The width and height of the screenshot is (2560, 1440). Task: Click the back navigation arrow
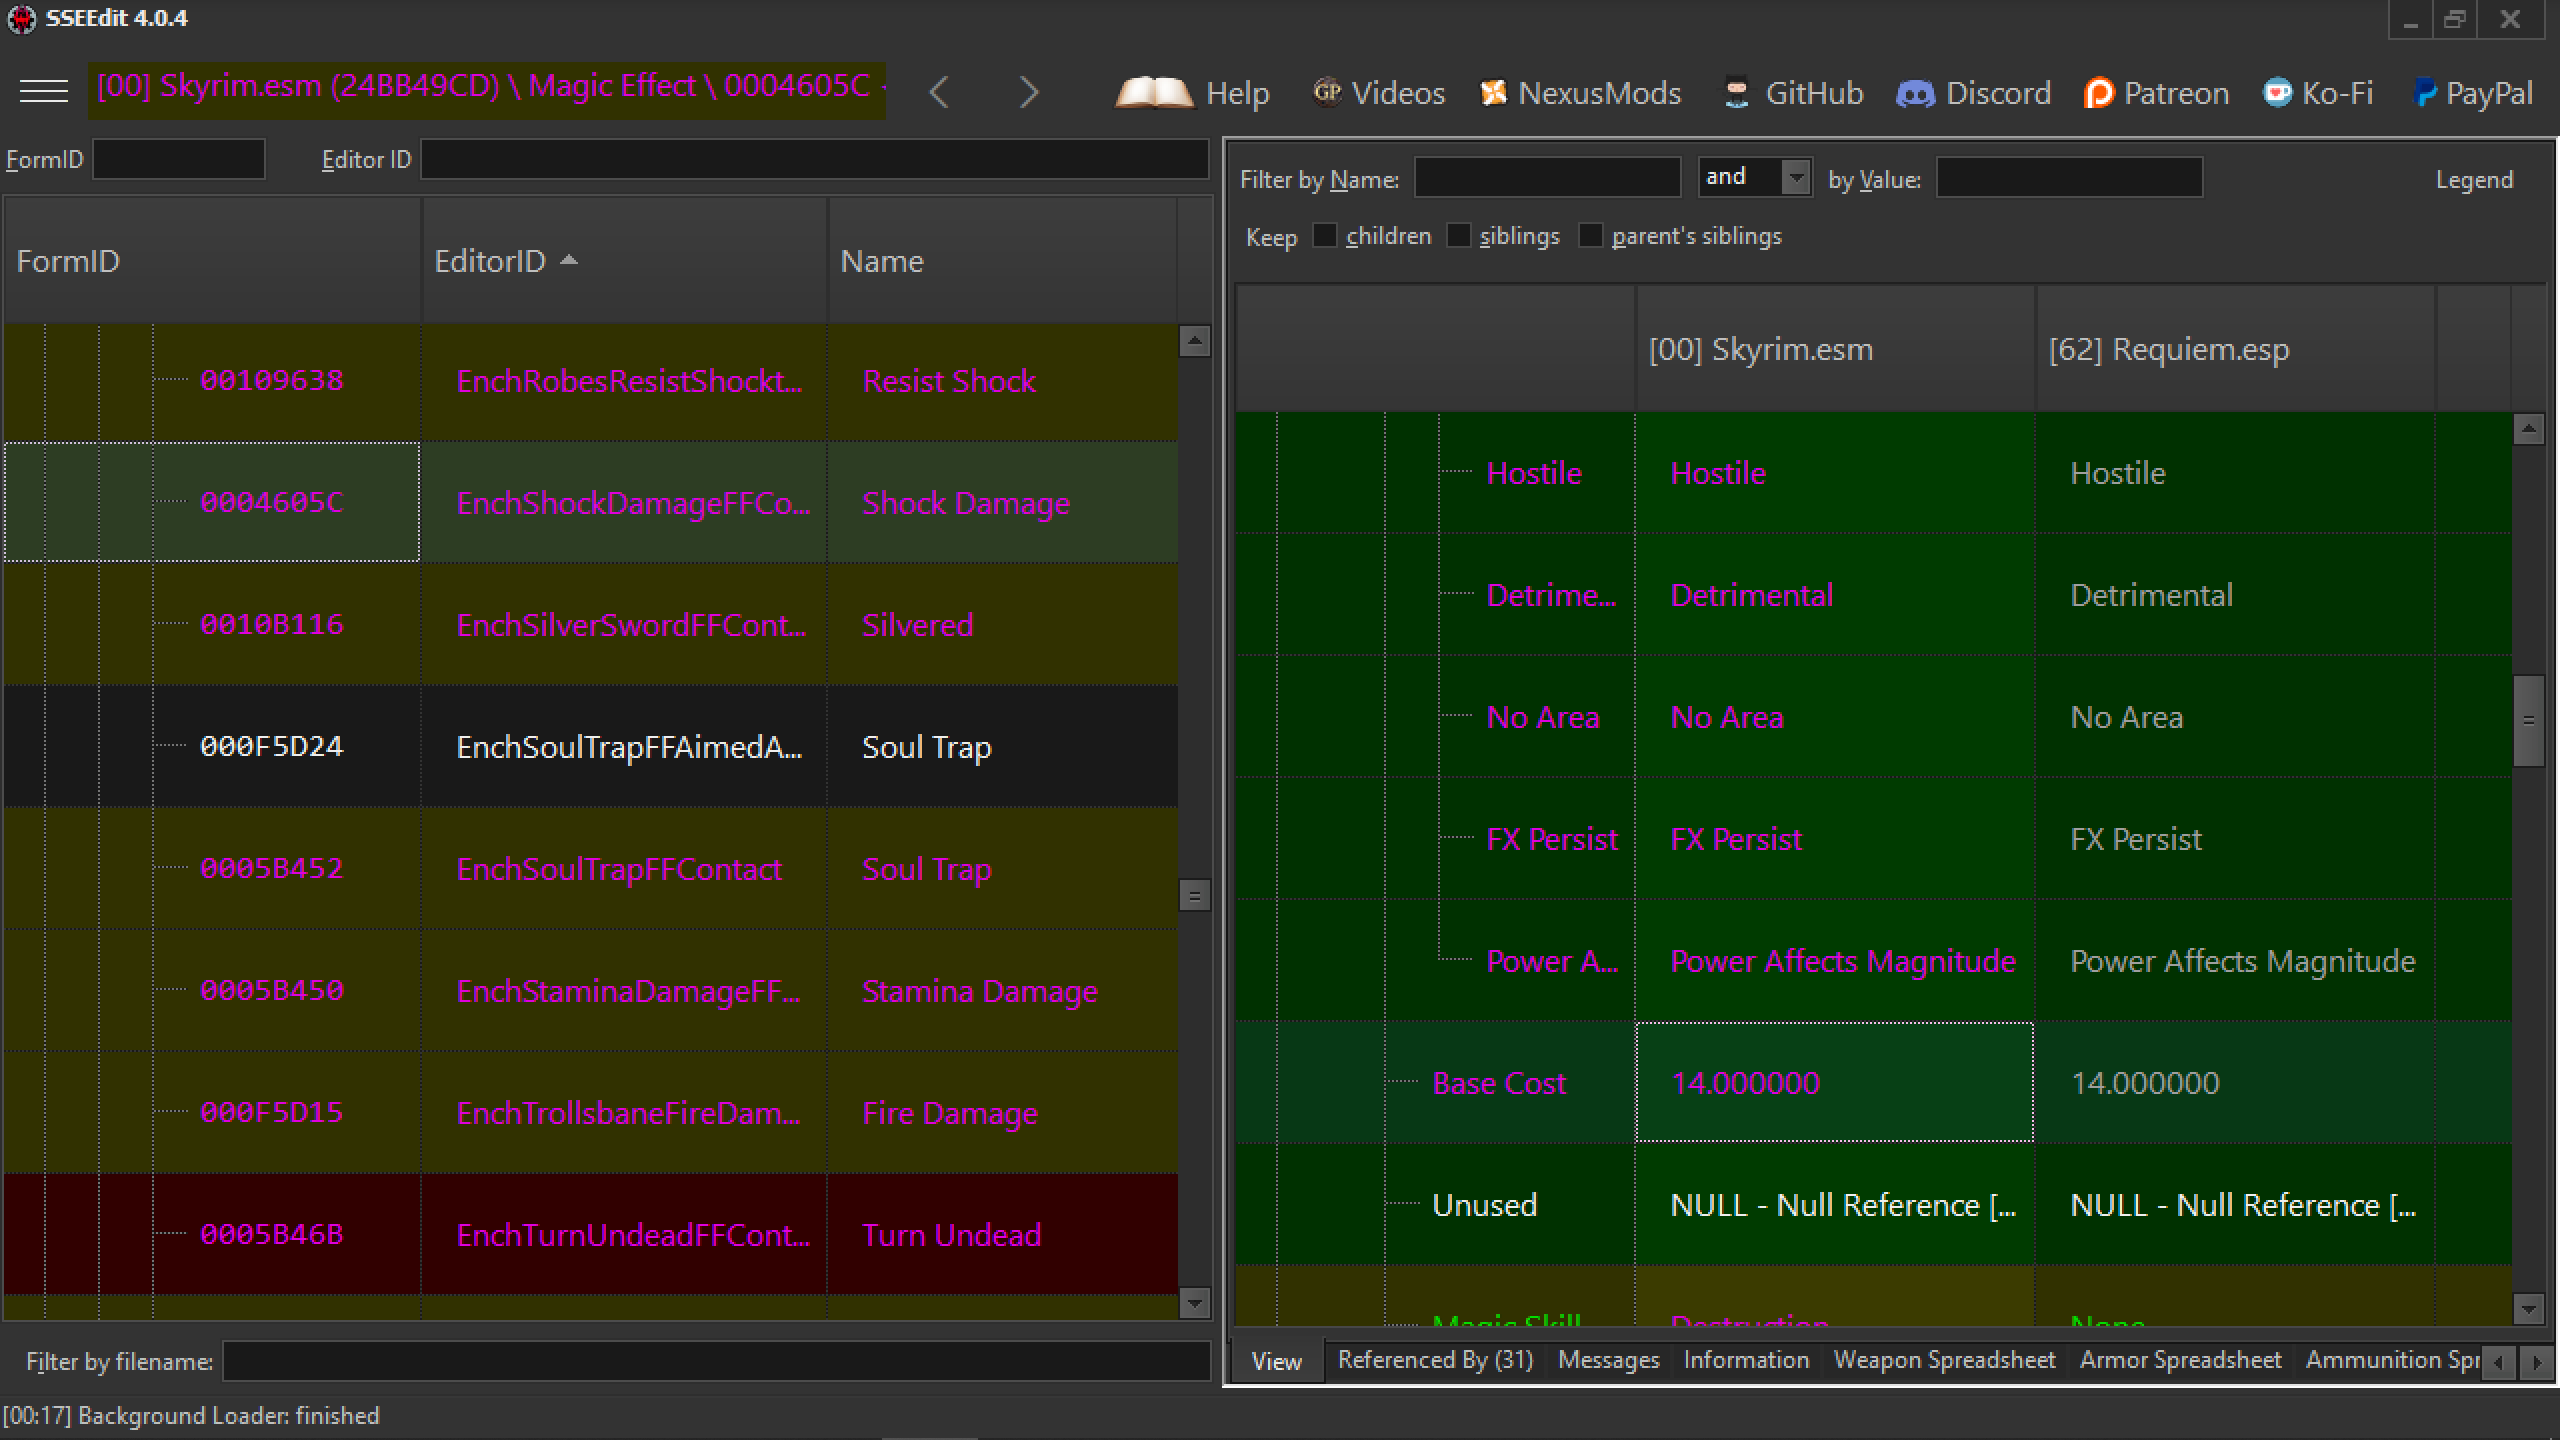coord(938,93)
